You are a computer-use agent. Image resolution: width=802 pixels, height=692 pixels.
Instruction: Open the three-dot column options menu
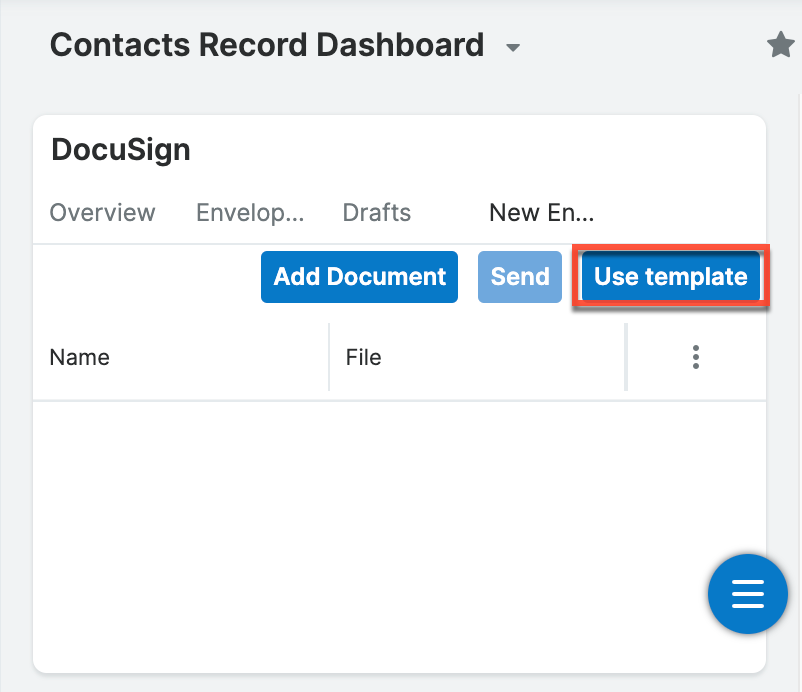pyautogui.click(x=696, y=357)
